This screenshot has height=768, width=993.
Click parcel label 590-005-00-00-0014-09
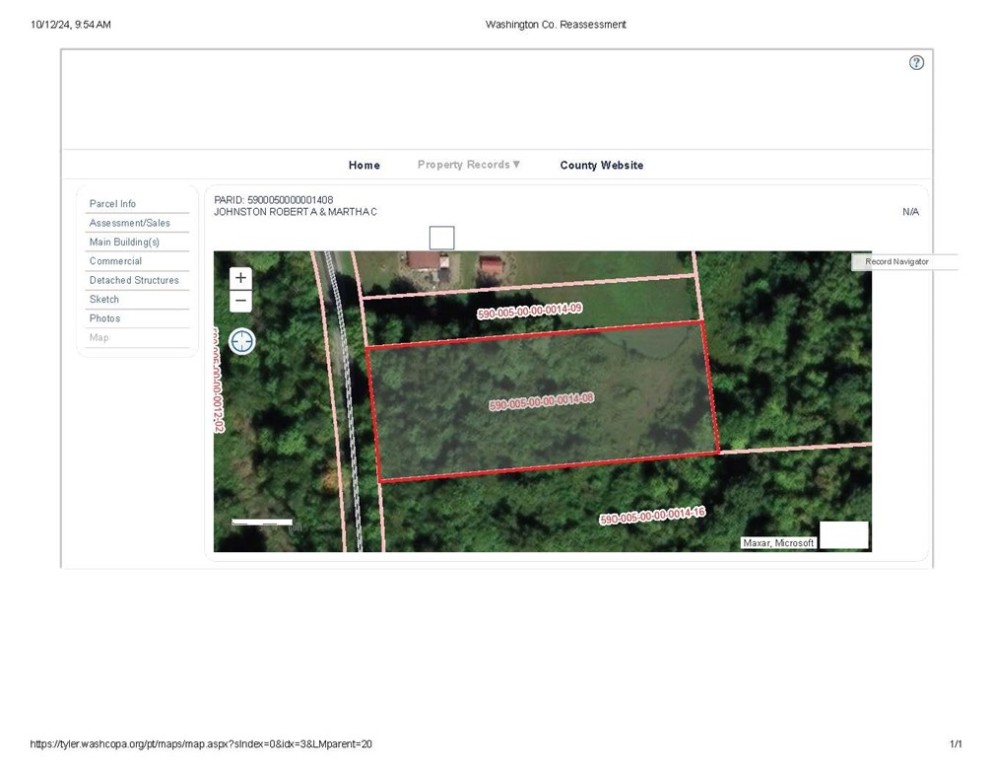click(529, 312)
